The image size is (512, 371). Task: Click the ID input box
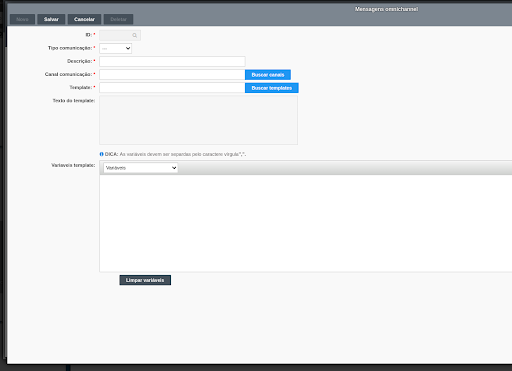pos(120,35)
